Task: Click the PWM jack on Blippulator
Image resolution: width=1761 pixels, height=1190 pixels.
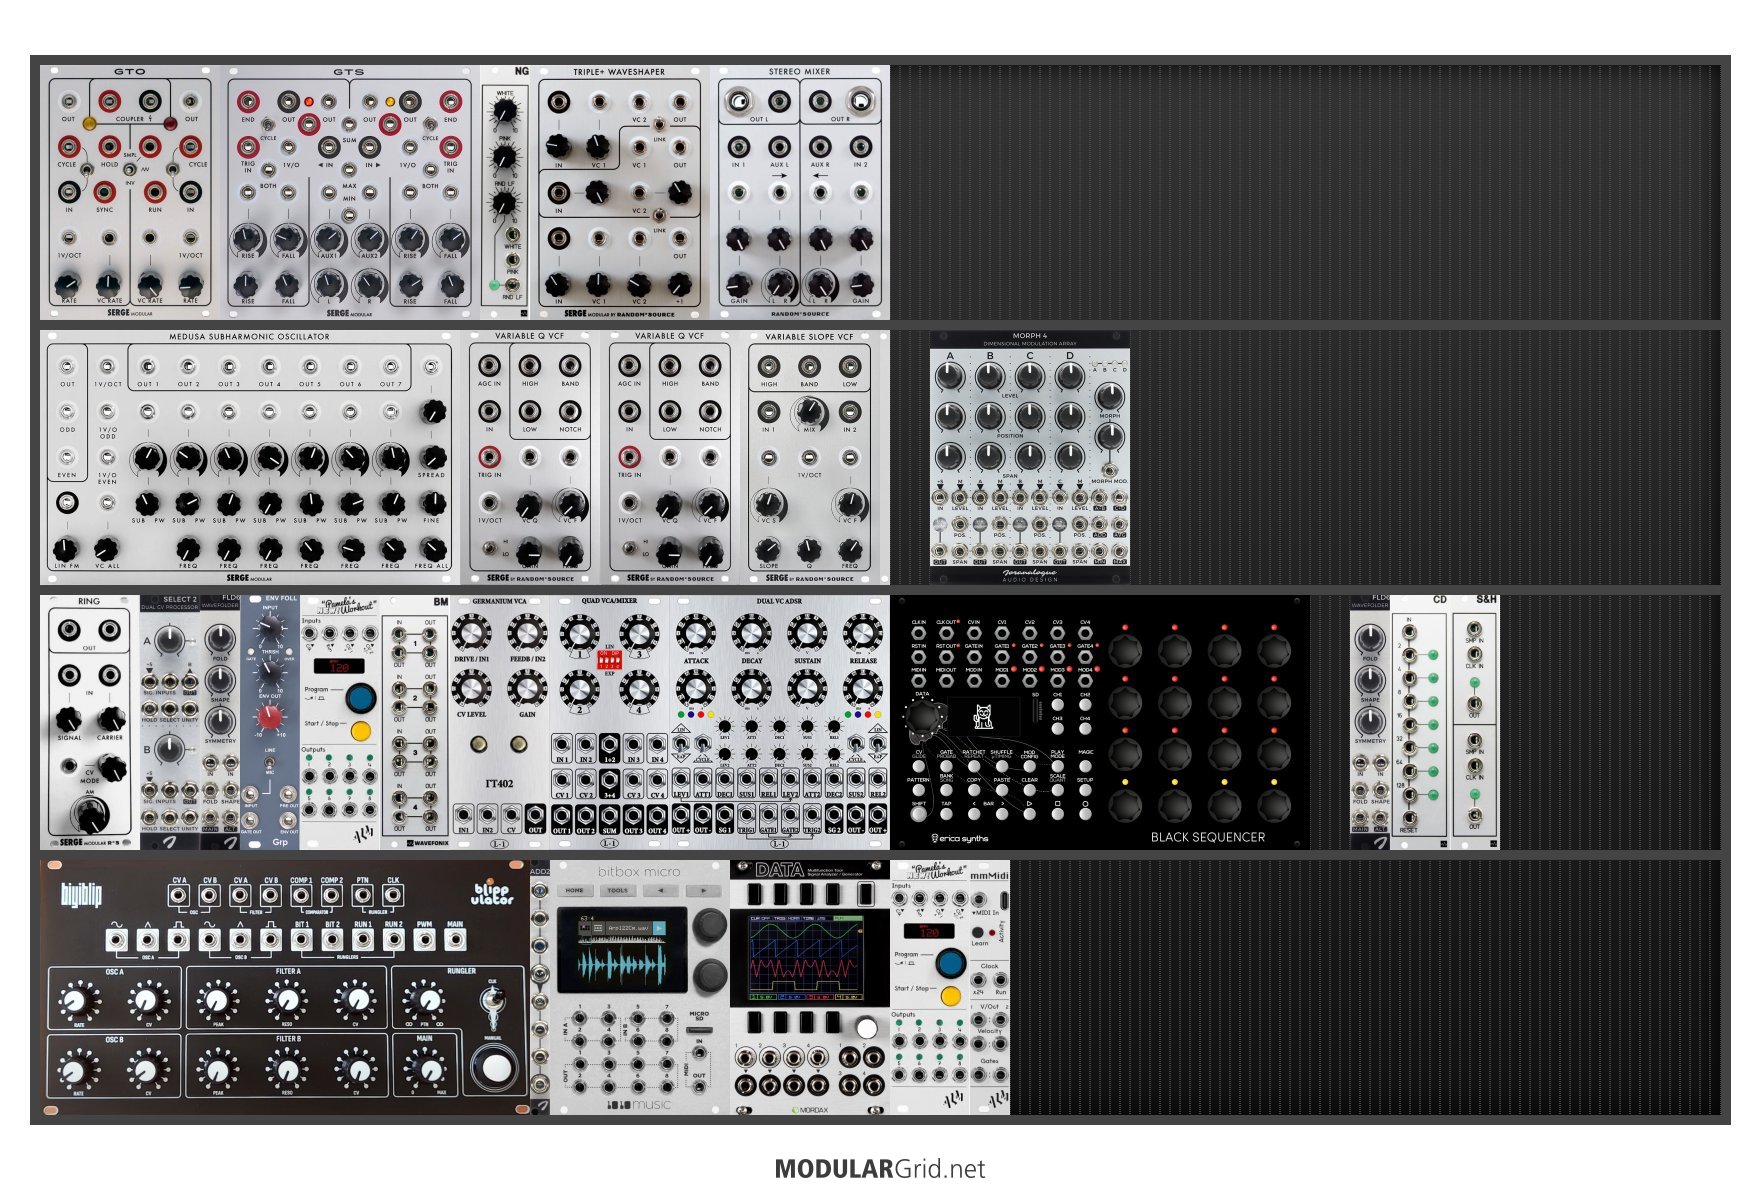Action: pyautogui.click(x=425, y=939)
